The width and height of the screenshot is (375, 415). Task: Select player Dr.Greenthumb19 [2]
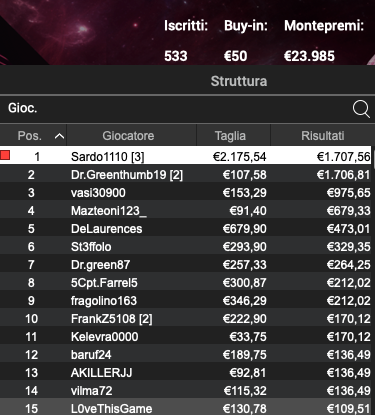click(185, 175)
